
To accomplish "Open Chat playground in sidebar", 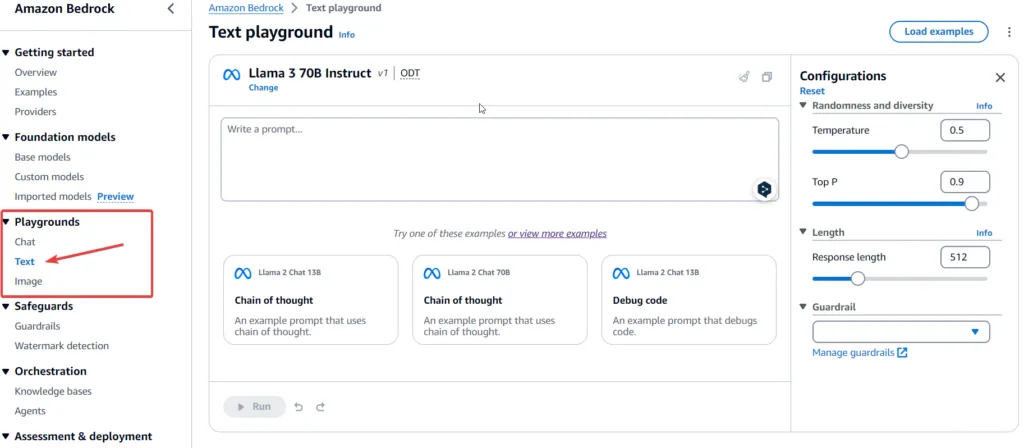I will (25, 242).
